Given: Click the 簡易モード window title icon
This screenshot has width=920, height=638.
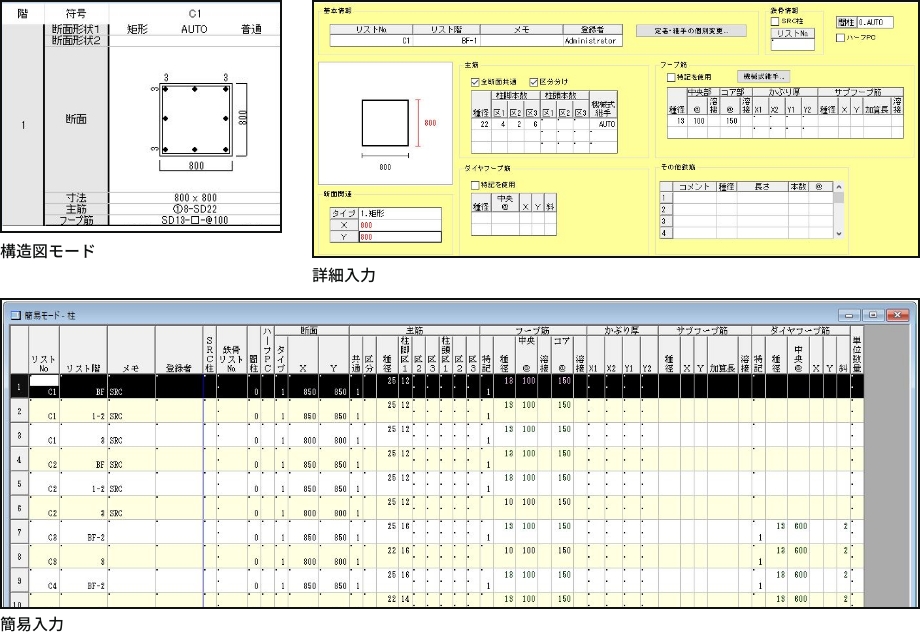Looking at the screenshot, I should [15, 317].
